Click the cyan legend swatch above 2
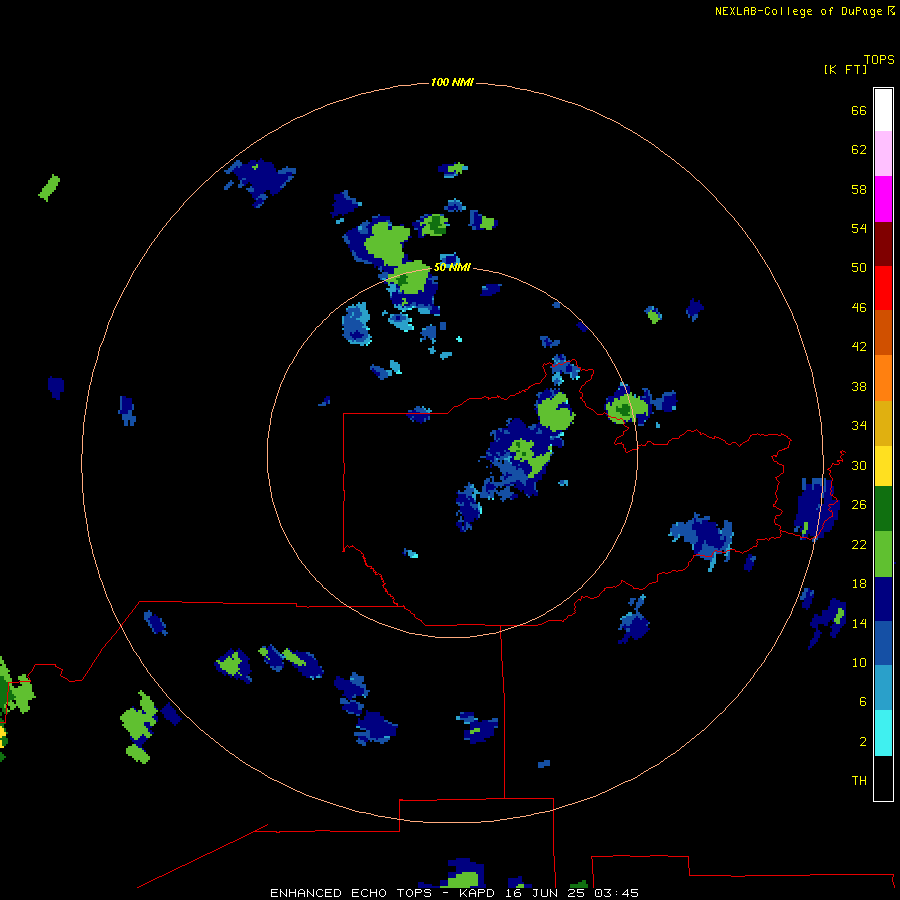 [x=883, y=733]
